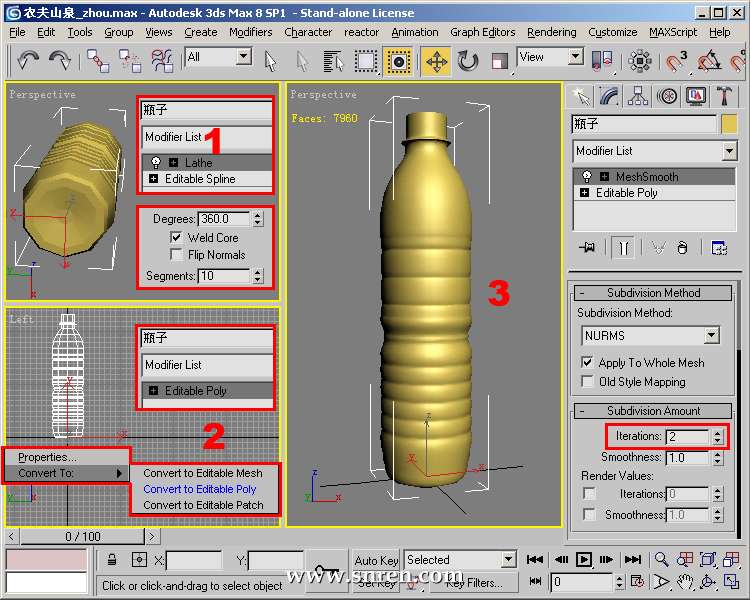This screenshot has width=750, height=600.
Task: Click the yellow object color swatch
Action: (x=729, y=124)
